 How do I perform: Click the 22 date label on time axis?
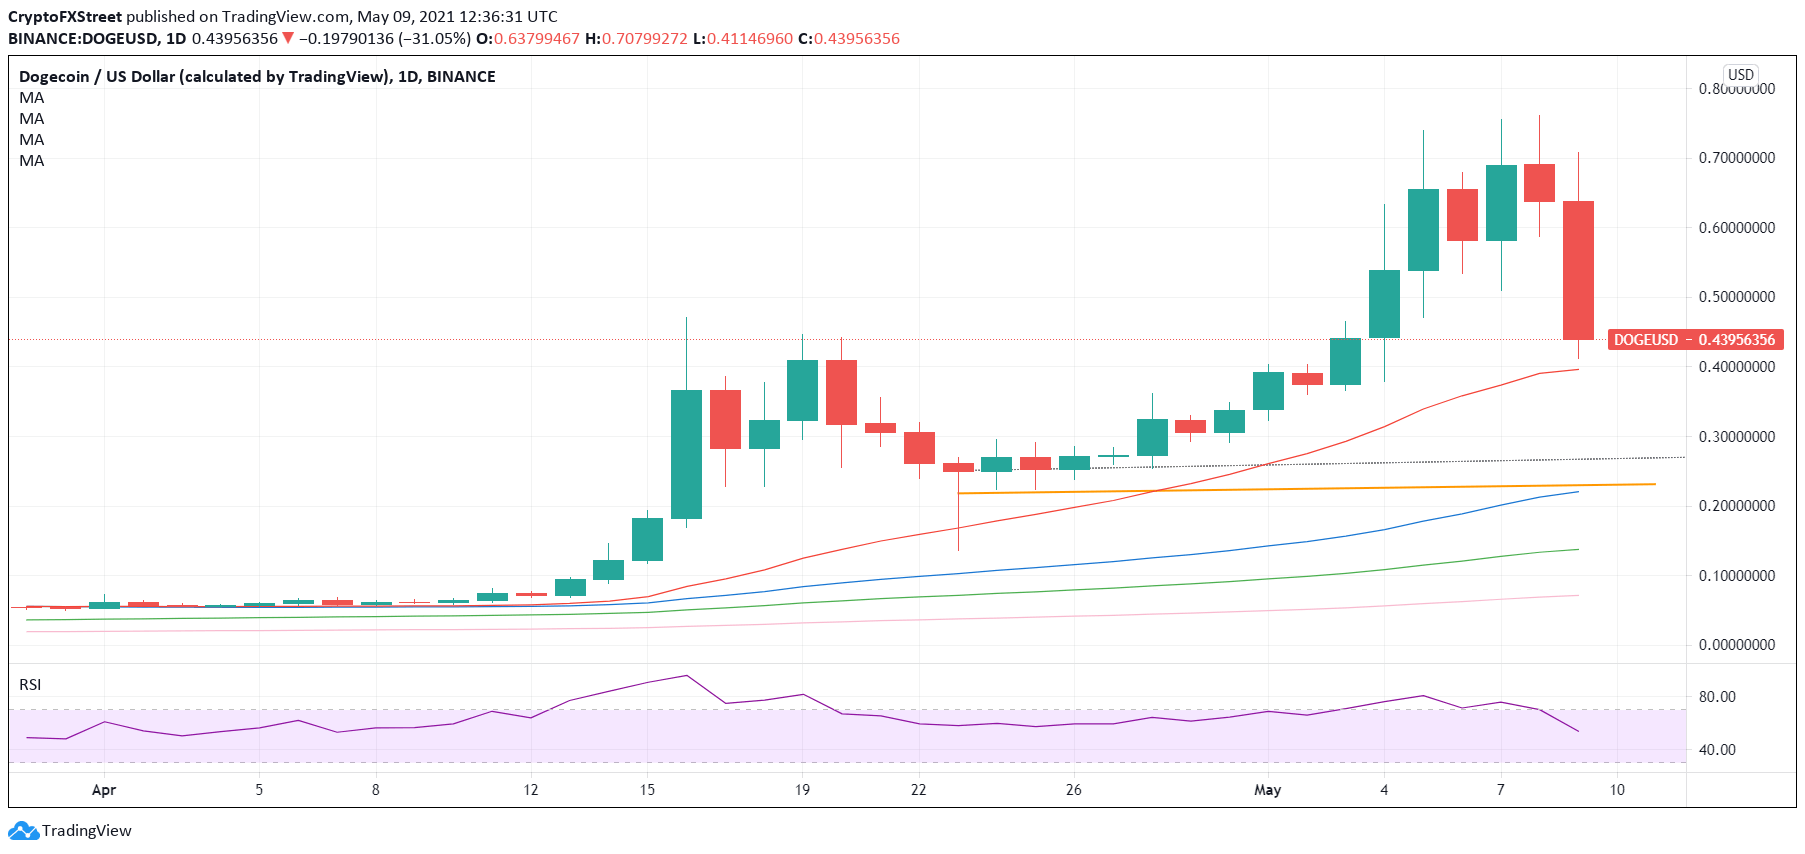[918, 790]
